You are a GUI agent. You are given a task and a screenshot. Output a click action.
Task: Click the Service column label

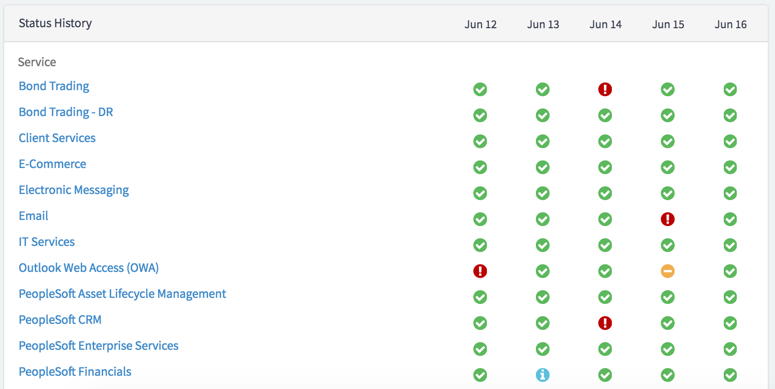(37, 62)
